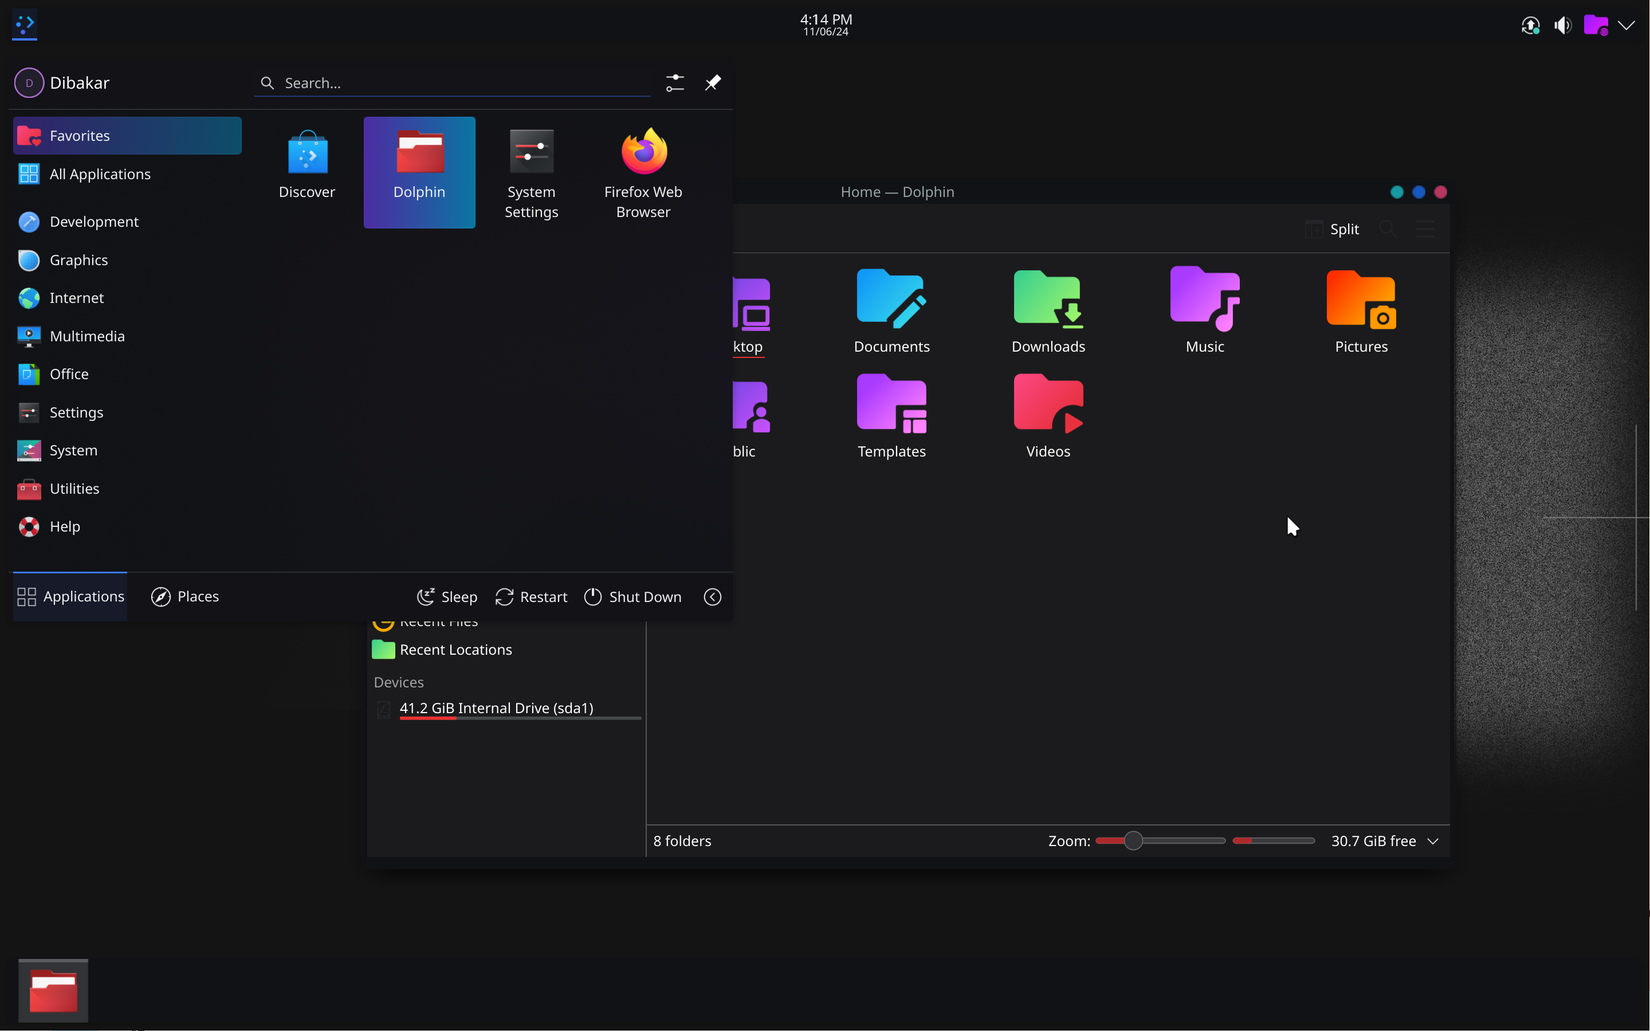The image size is (1650, 1031).
Task: Toggle the search filter options button
Action: (x=675, y=82)
